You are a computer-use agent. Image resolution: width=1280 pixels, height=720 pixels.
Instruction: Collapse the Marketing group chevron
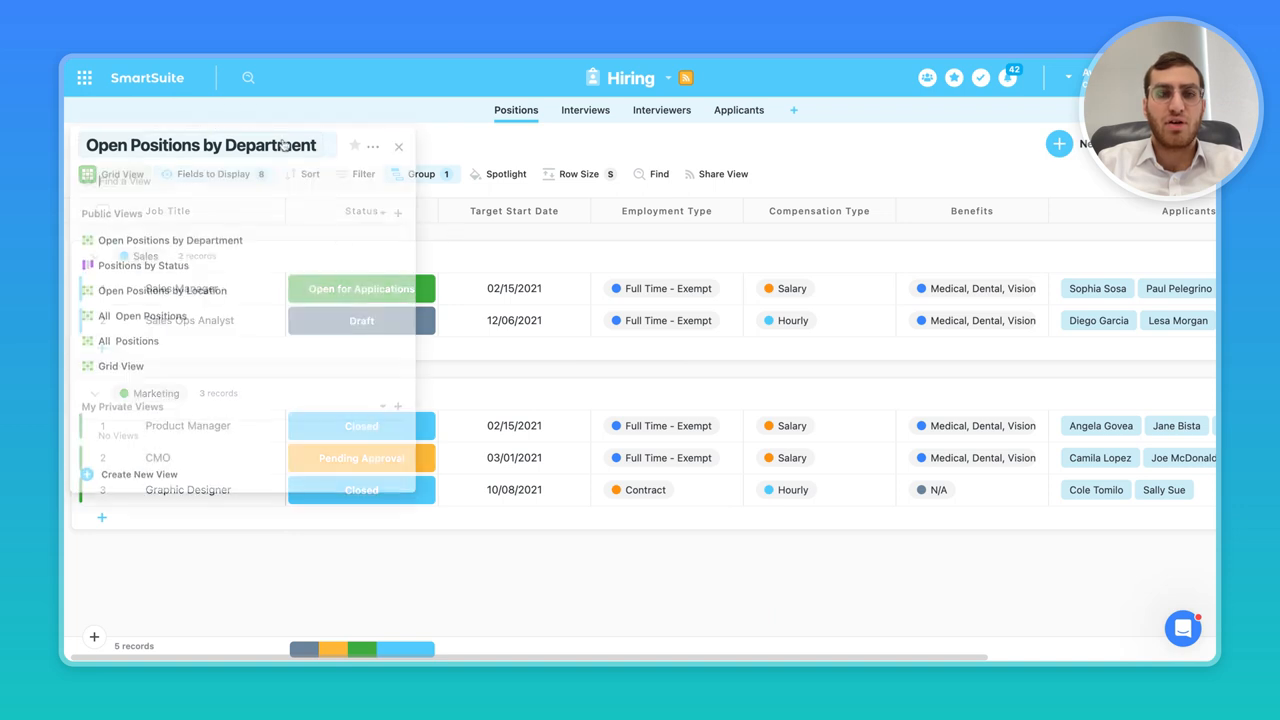tap(95, 394)
